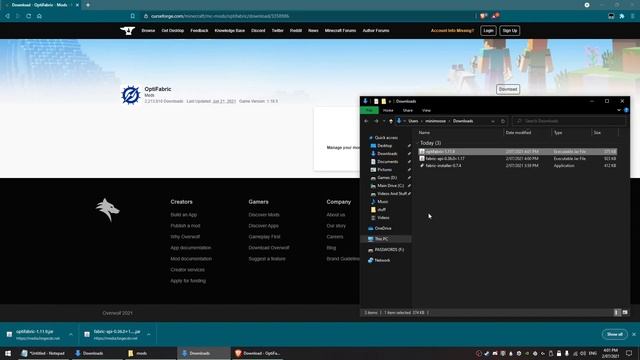Open the browser main menu icon
Screen dimensions: 640x360
point(633,16)
